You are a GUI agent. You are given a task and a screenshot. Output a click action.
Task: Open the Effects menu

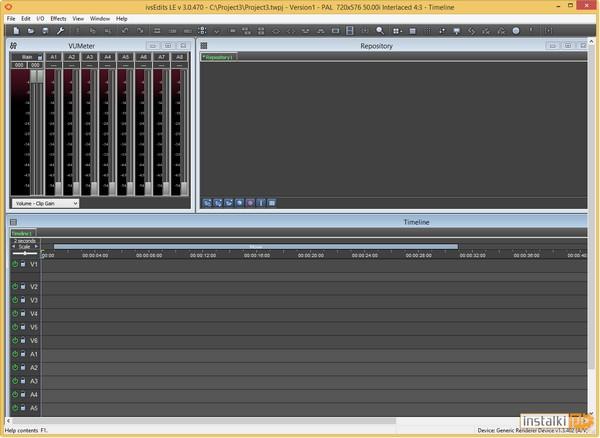point(58,18)
